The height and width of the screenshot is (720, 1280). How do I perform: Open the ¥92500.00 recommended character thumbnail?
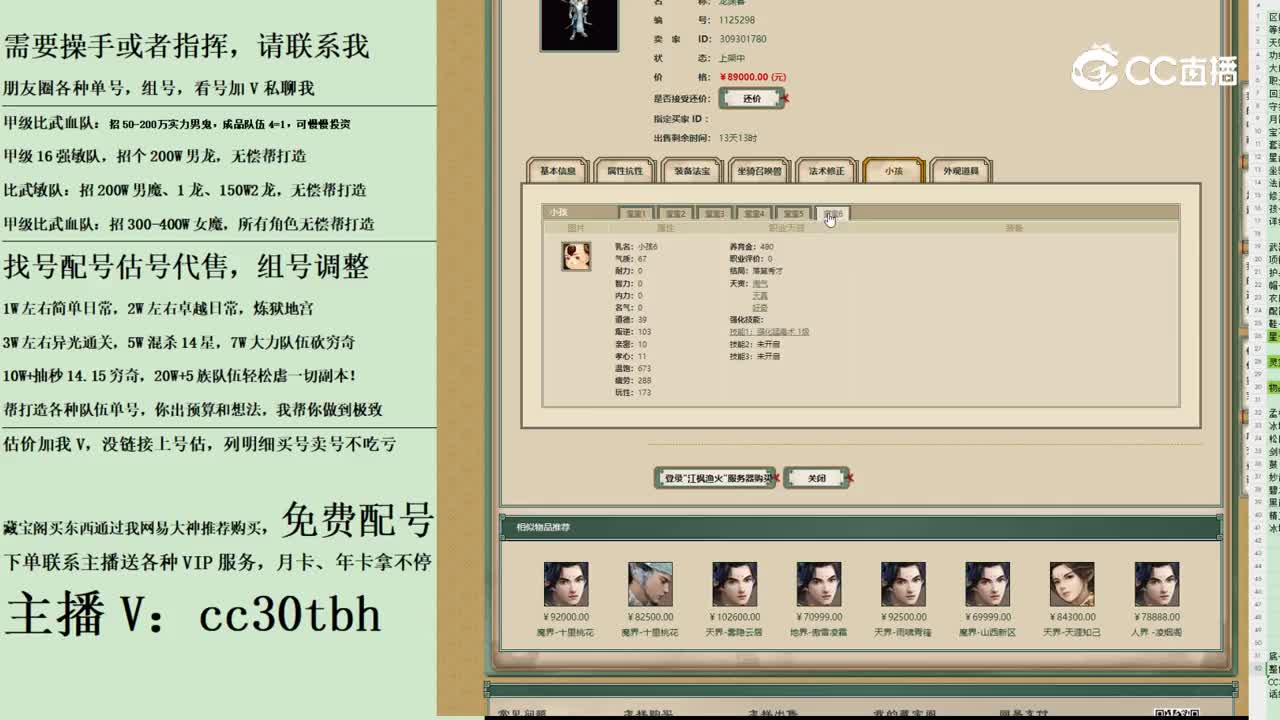[x=903, y=584]
